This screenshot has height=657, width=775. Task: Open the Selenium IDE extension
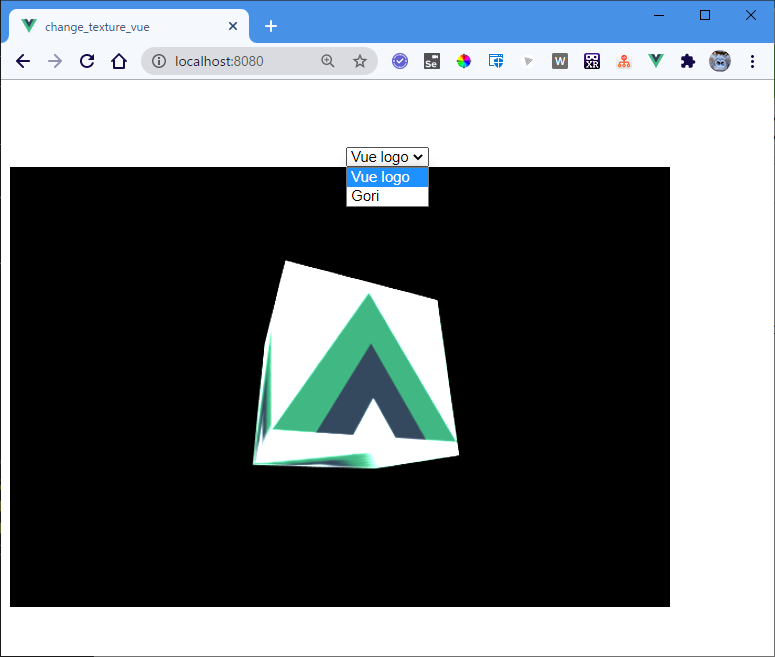coord(432,61)
